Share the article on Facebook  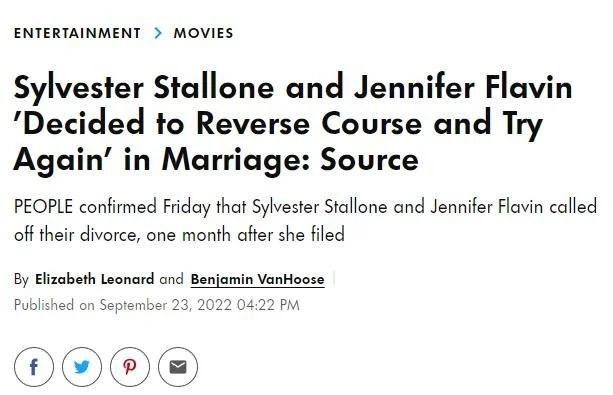34,367
